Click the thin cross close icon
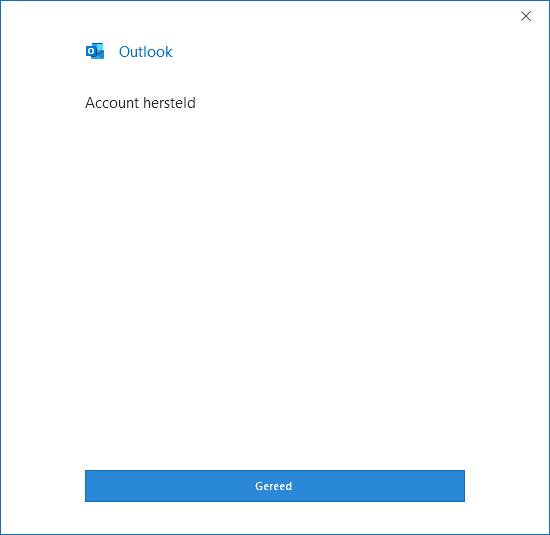The width and height of the screenshot is (550, 535). tap(526, 16)
